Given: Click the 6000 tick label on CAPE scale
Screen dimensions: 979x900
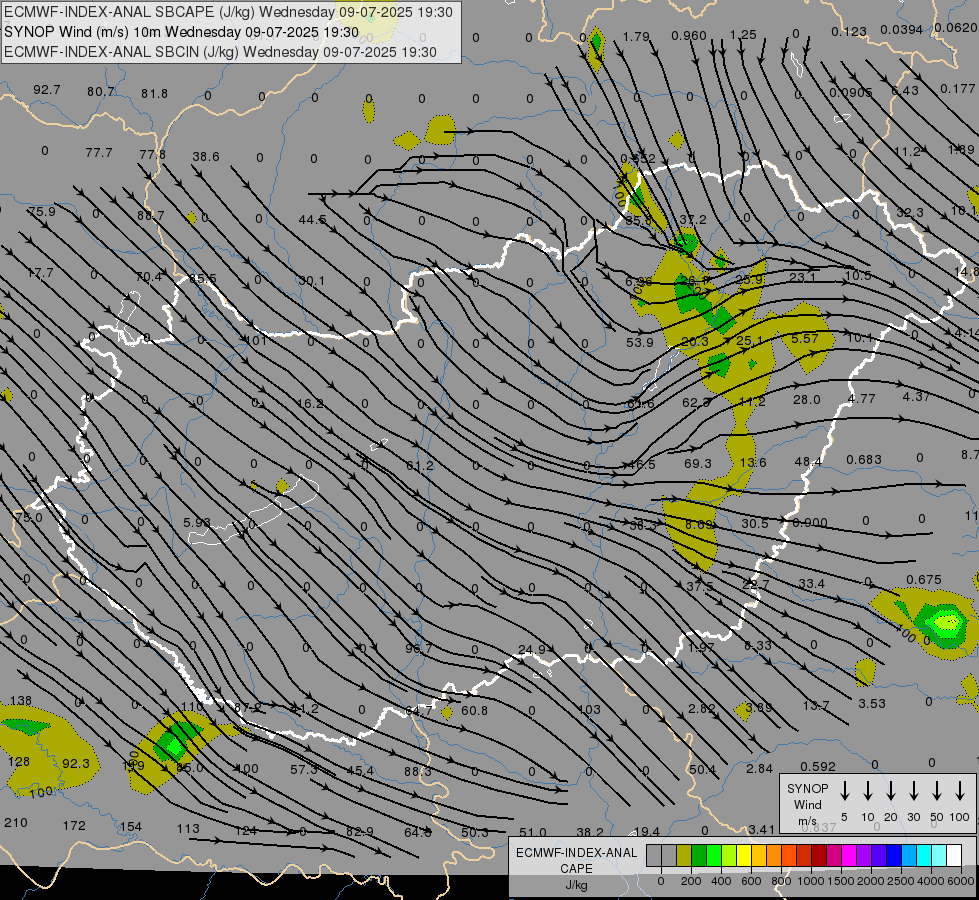Looking at the screenshot, I should click(961, 881).
